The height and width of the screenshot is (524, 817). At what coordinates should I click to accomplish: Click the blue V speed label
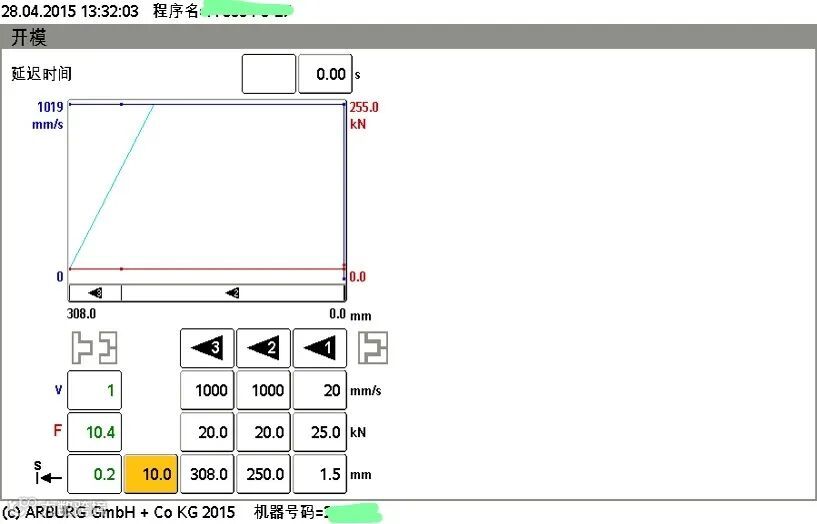[x=58, y=390]
